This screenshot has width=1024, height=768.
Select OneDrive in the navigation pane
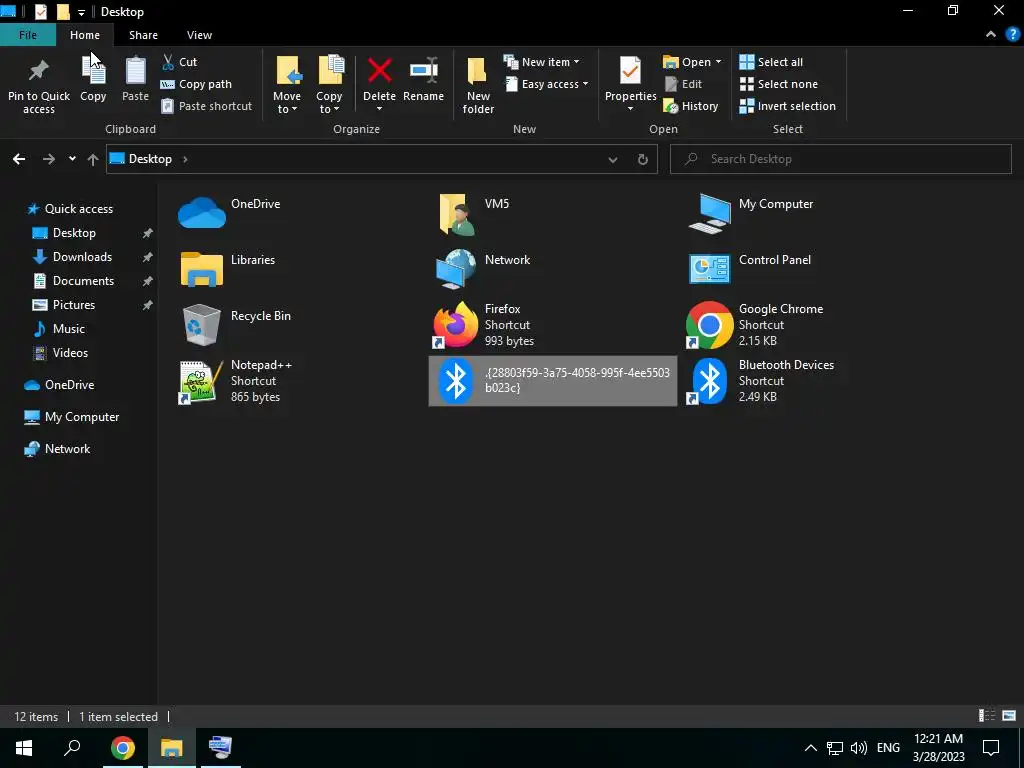click(x=69, y=385)
